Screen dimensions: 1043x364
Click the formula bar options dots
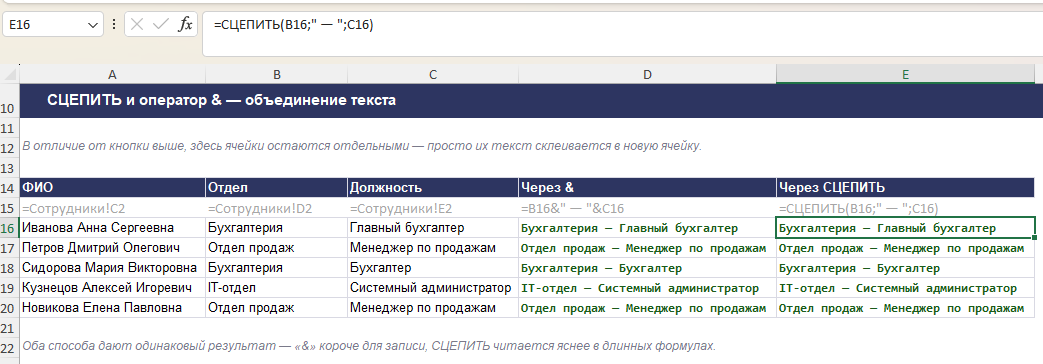[114, 25]
